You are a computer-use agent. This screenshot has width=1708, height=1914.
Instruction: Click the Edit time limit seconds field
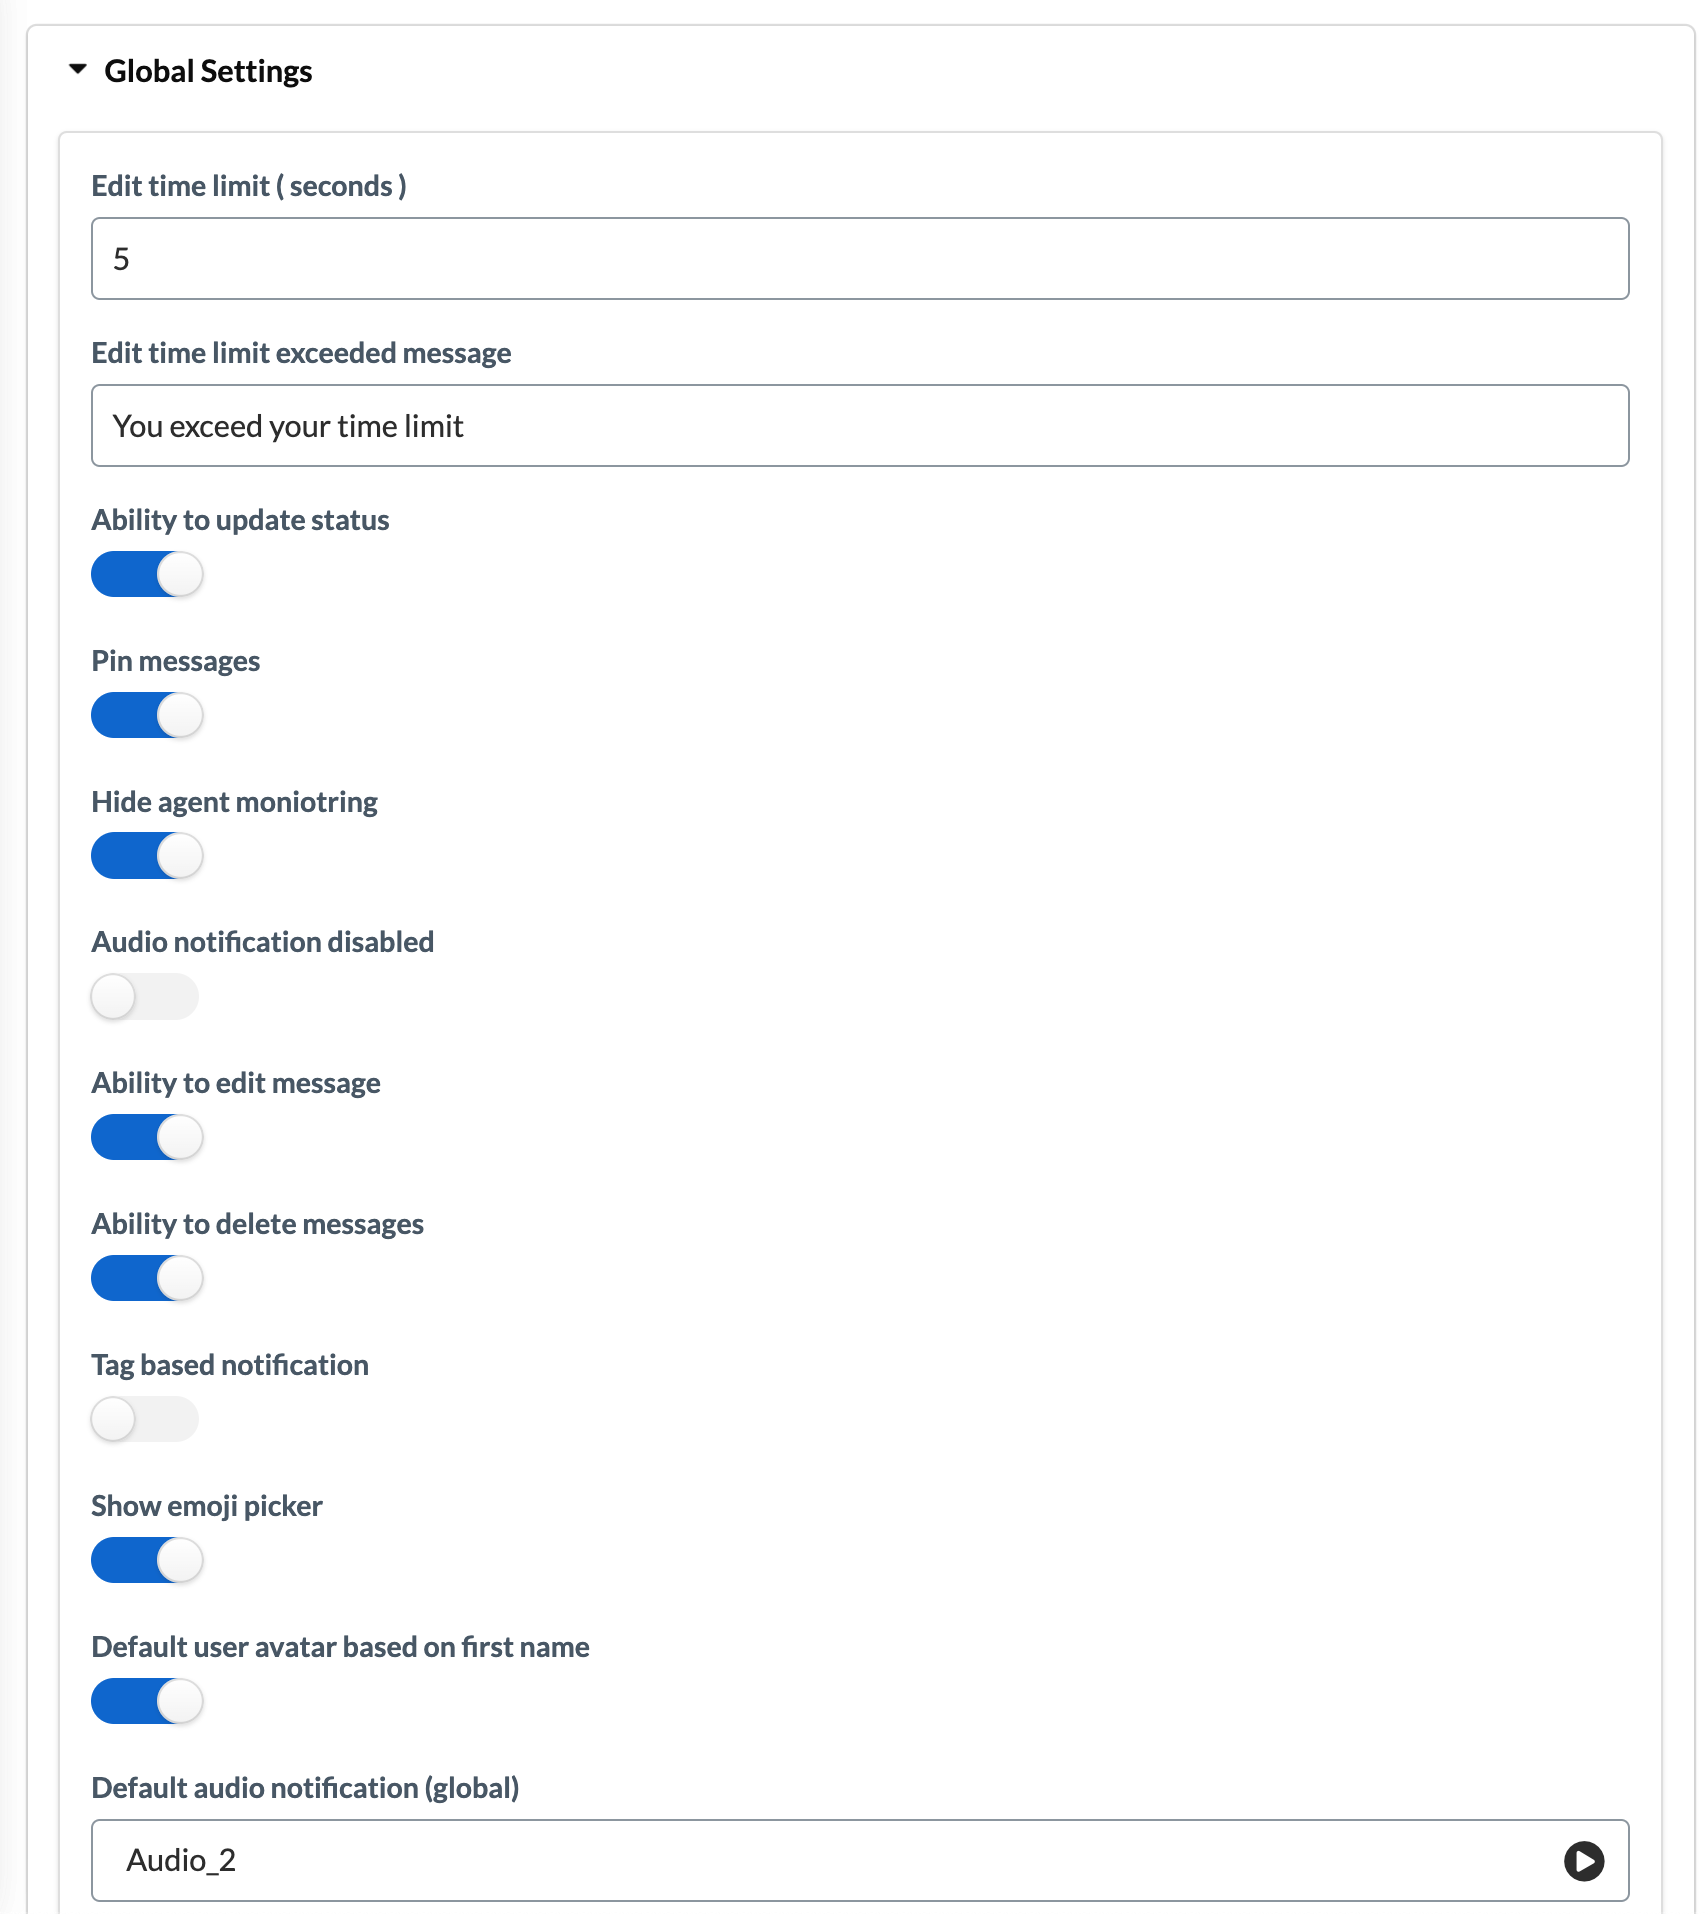click(860, 259)
